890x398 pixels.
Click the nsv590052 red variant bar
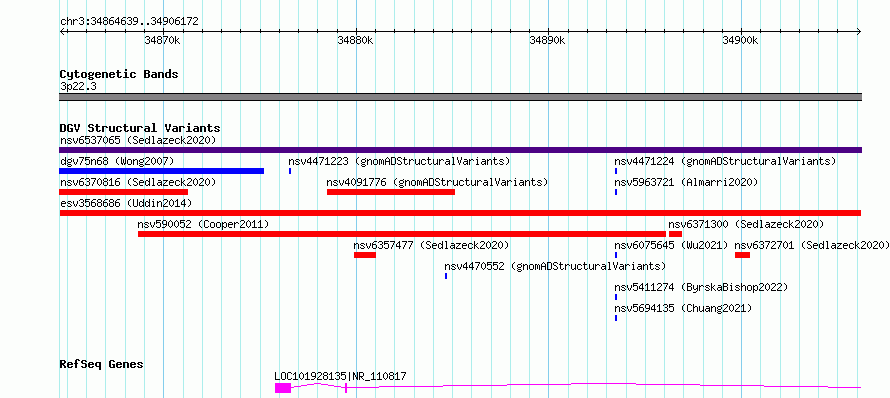pos(402,234)
